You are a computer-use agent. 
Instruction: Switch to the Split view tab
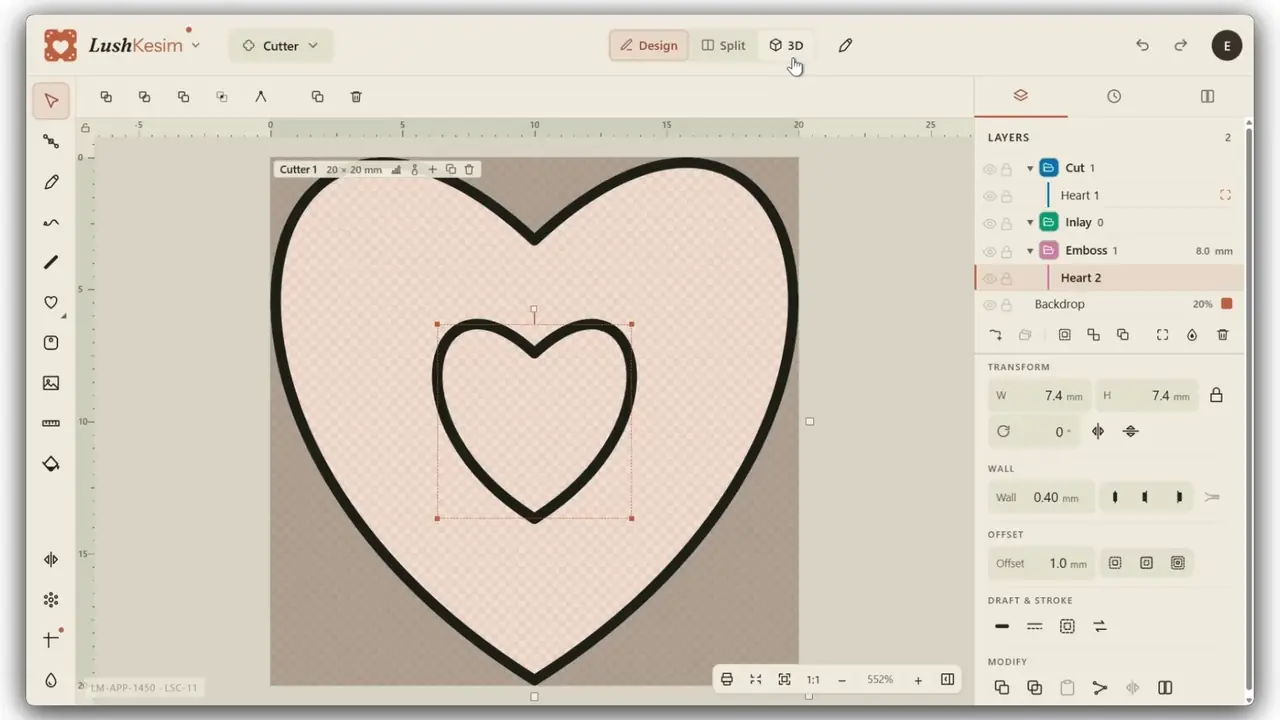click(x=723, y=45)
